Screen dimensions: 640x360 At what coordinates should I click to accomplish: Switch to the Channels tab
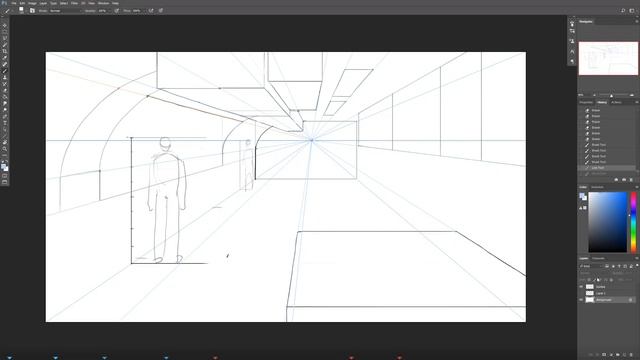pyautogui.click(x=598, y=258)
